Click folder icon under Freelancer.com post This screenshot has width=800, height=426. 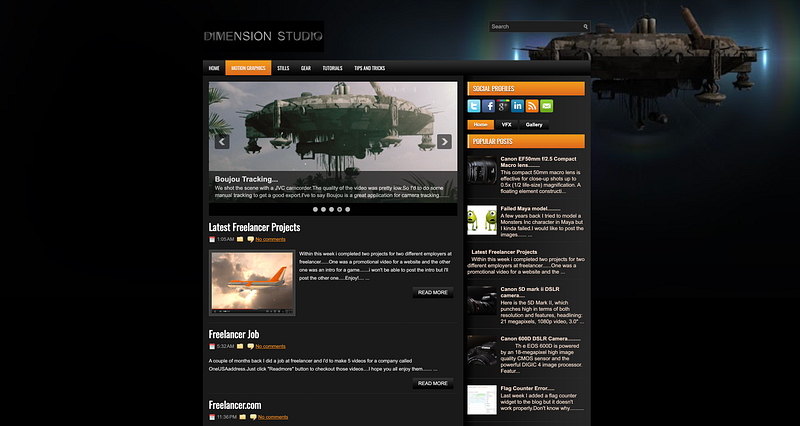point(242,417)
